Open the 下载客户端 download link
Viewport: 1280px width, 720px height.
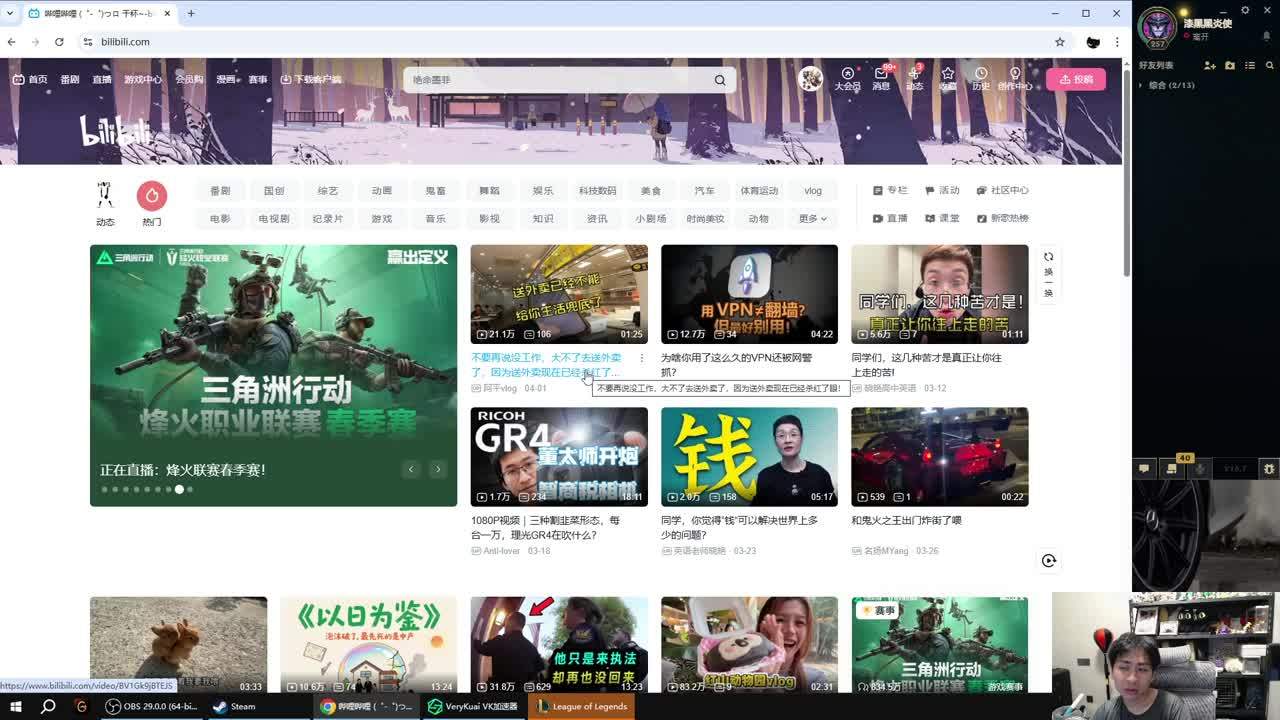311,79
